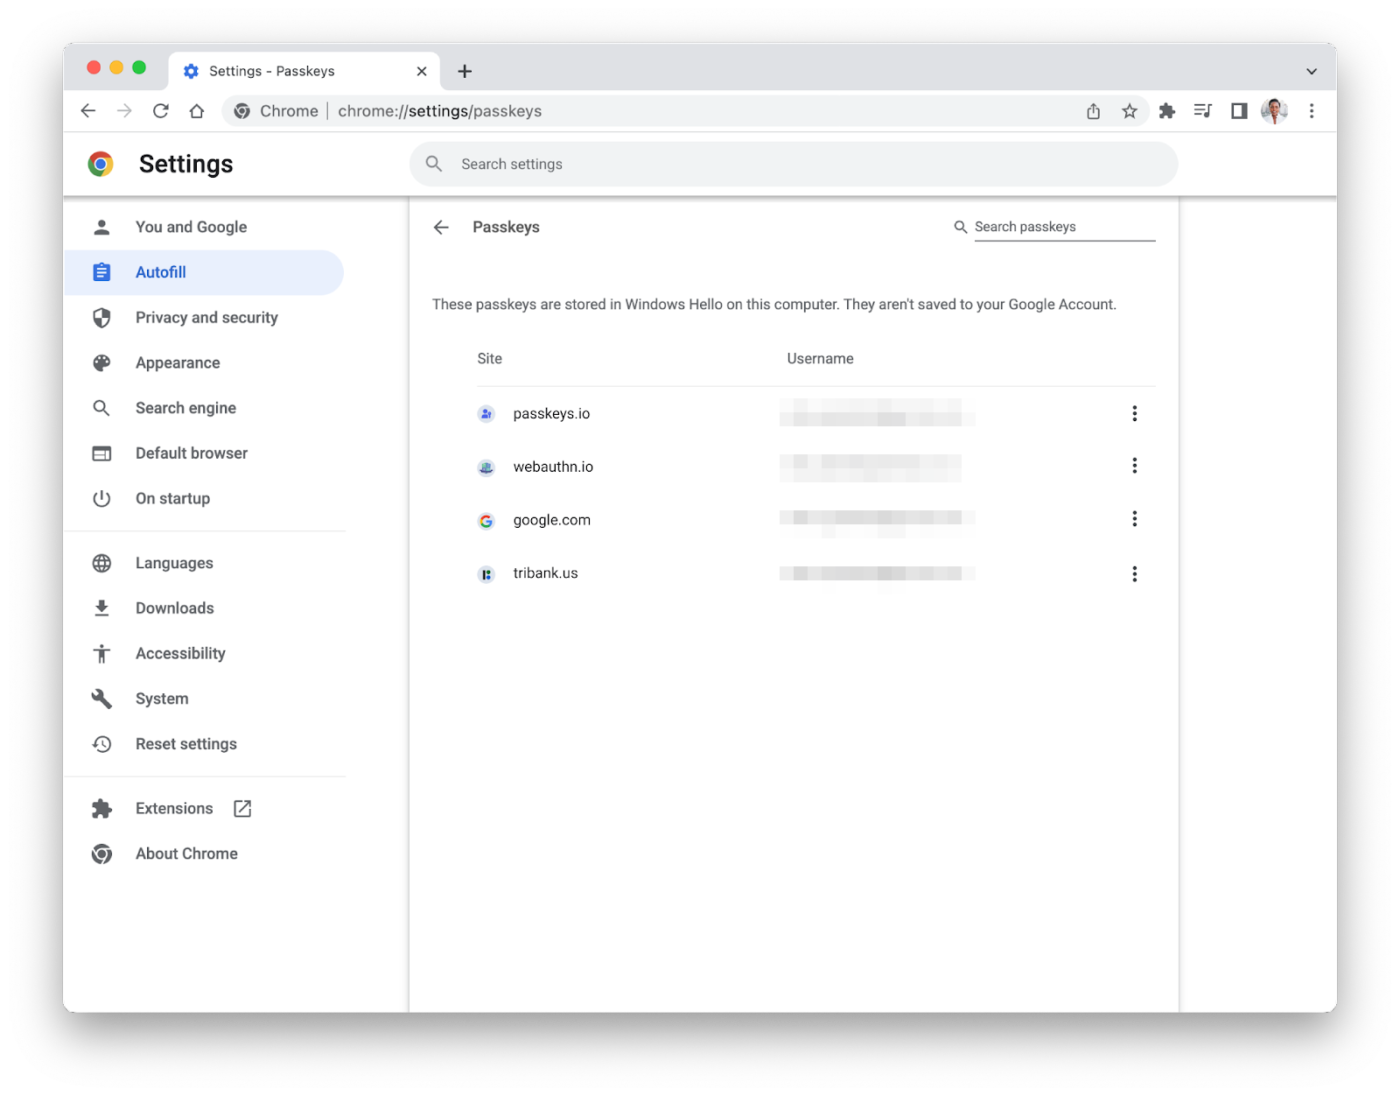The width and height of the screenshot is (1400, 1096).
Task: Click the back arrow beside Passkeys heading
Action: (441, 227)
